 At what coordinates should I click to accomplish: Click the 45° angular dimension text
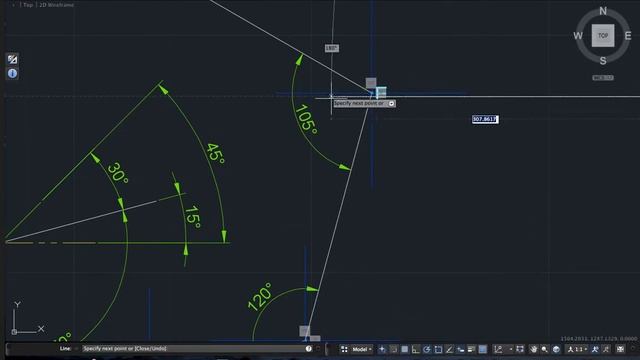(x=215, y=153)
